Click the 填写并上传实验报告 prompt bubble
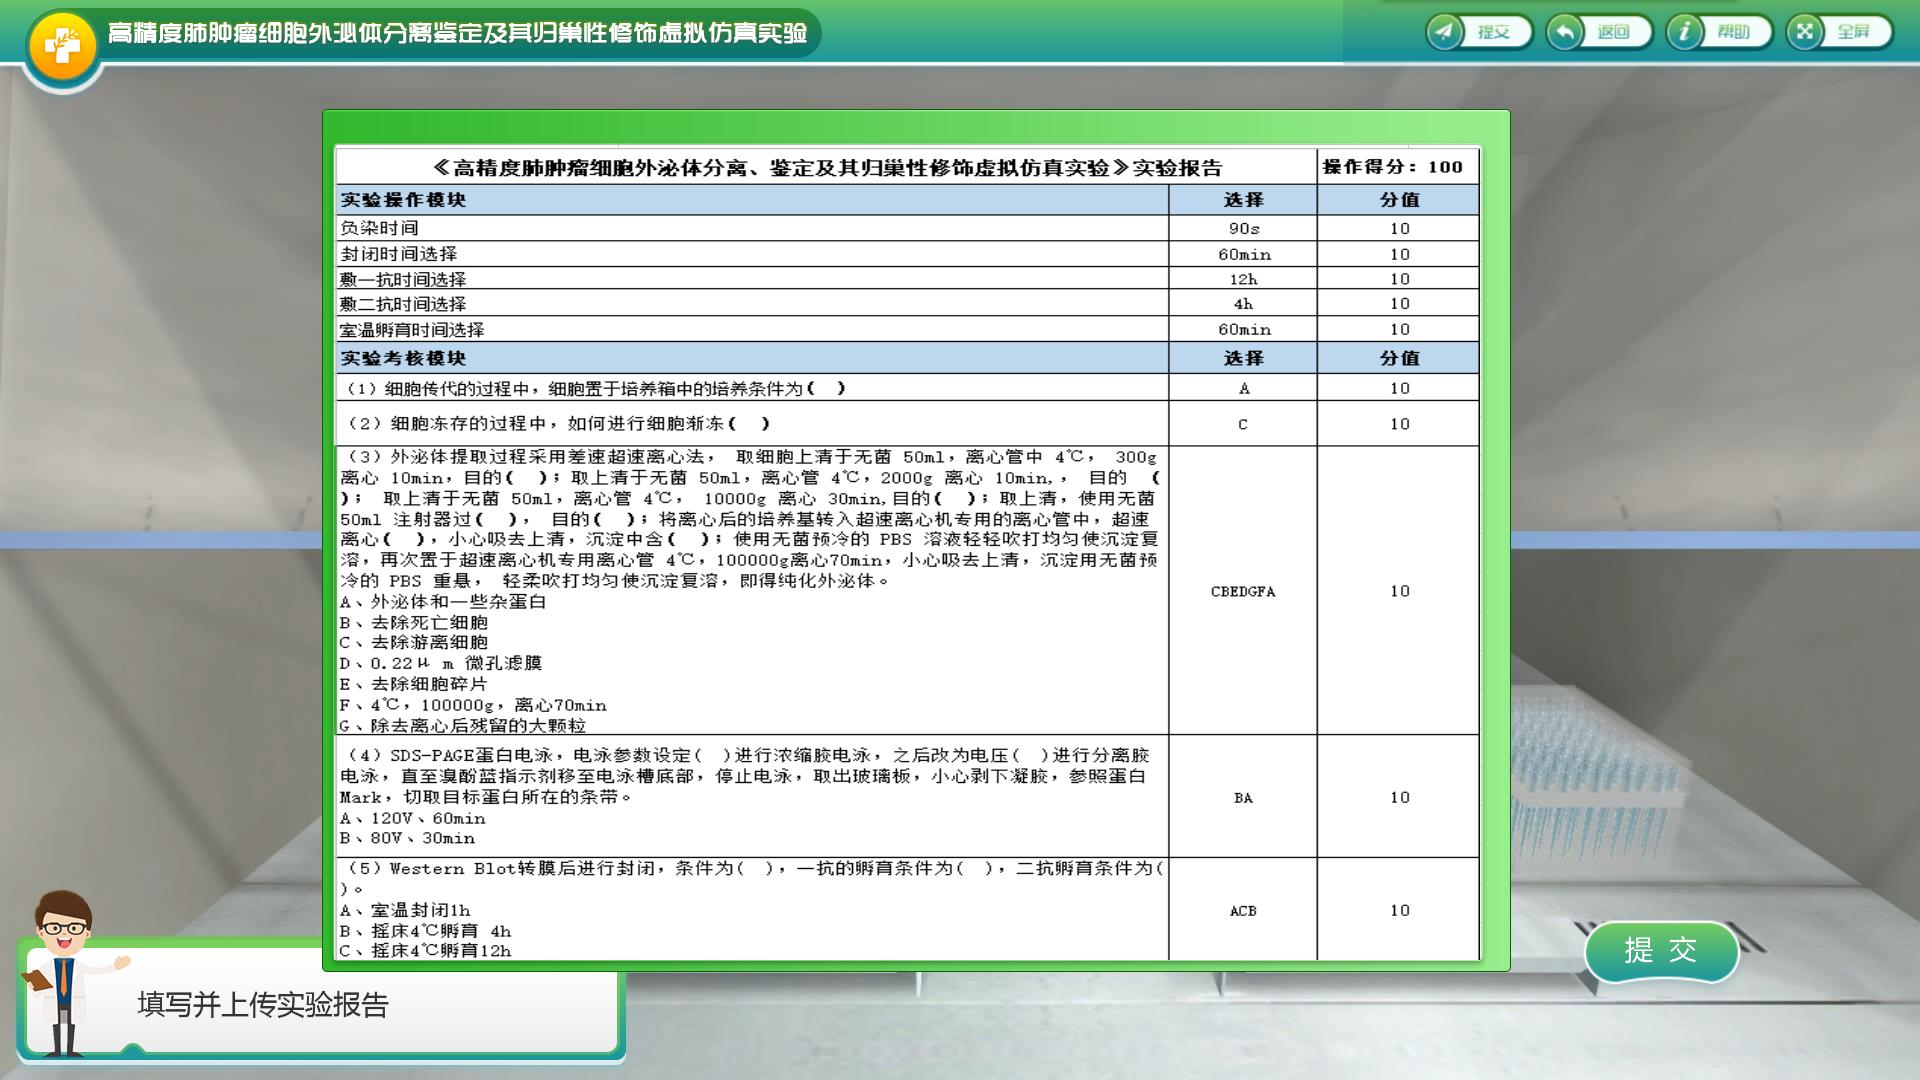Screen dimensions: 1920x1080 [x=263, y=1005]
